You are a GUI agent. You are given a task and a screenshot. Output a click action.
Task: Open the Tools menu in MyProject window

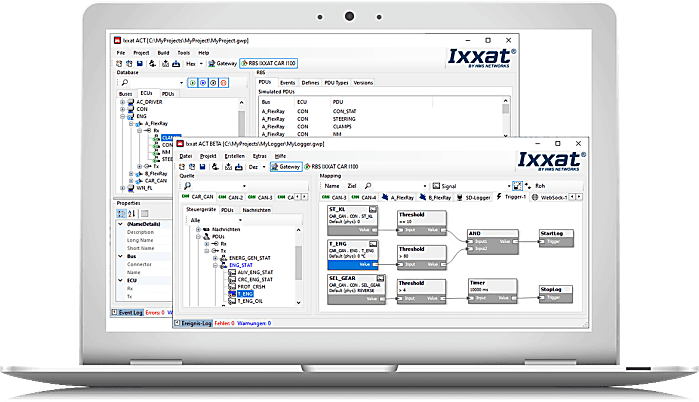pos(184,53)
